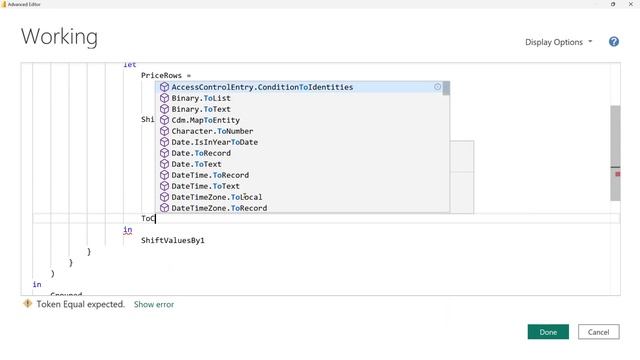640x360 pixels.
Task: Place cursor on the PriceRows line
Action: 166,76
